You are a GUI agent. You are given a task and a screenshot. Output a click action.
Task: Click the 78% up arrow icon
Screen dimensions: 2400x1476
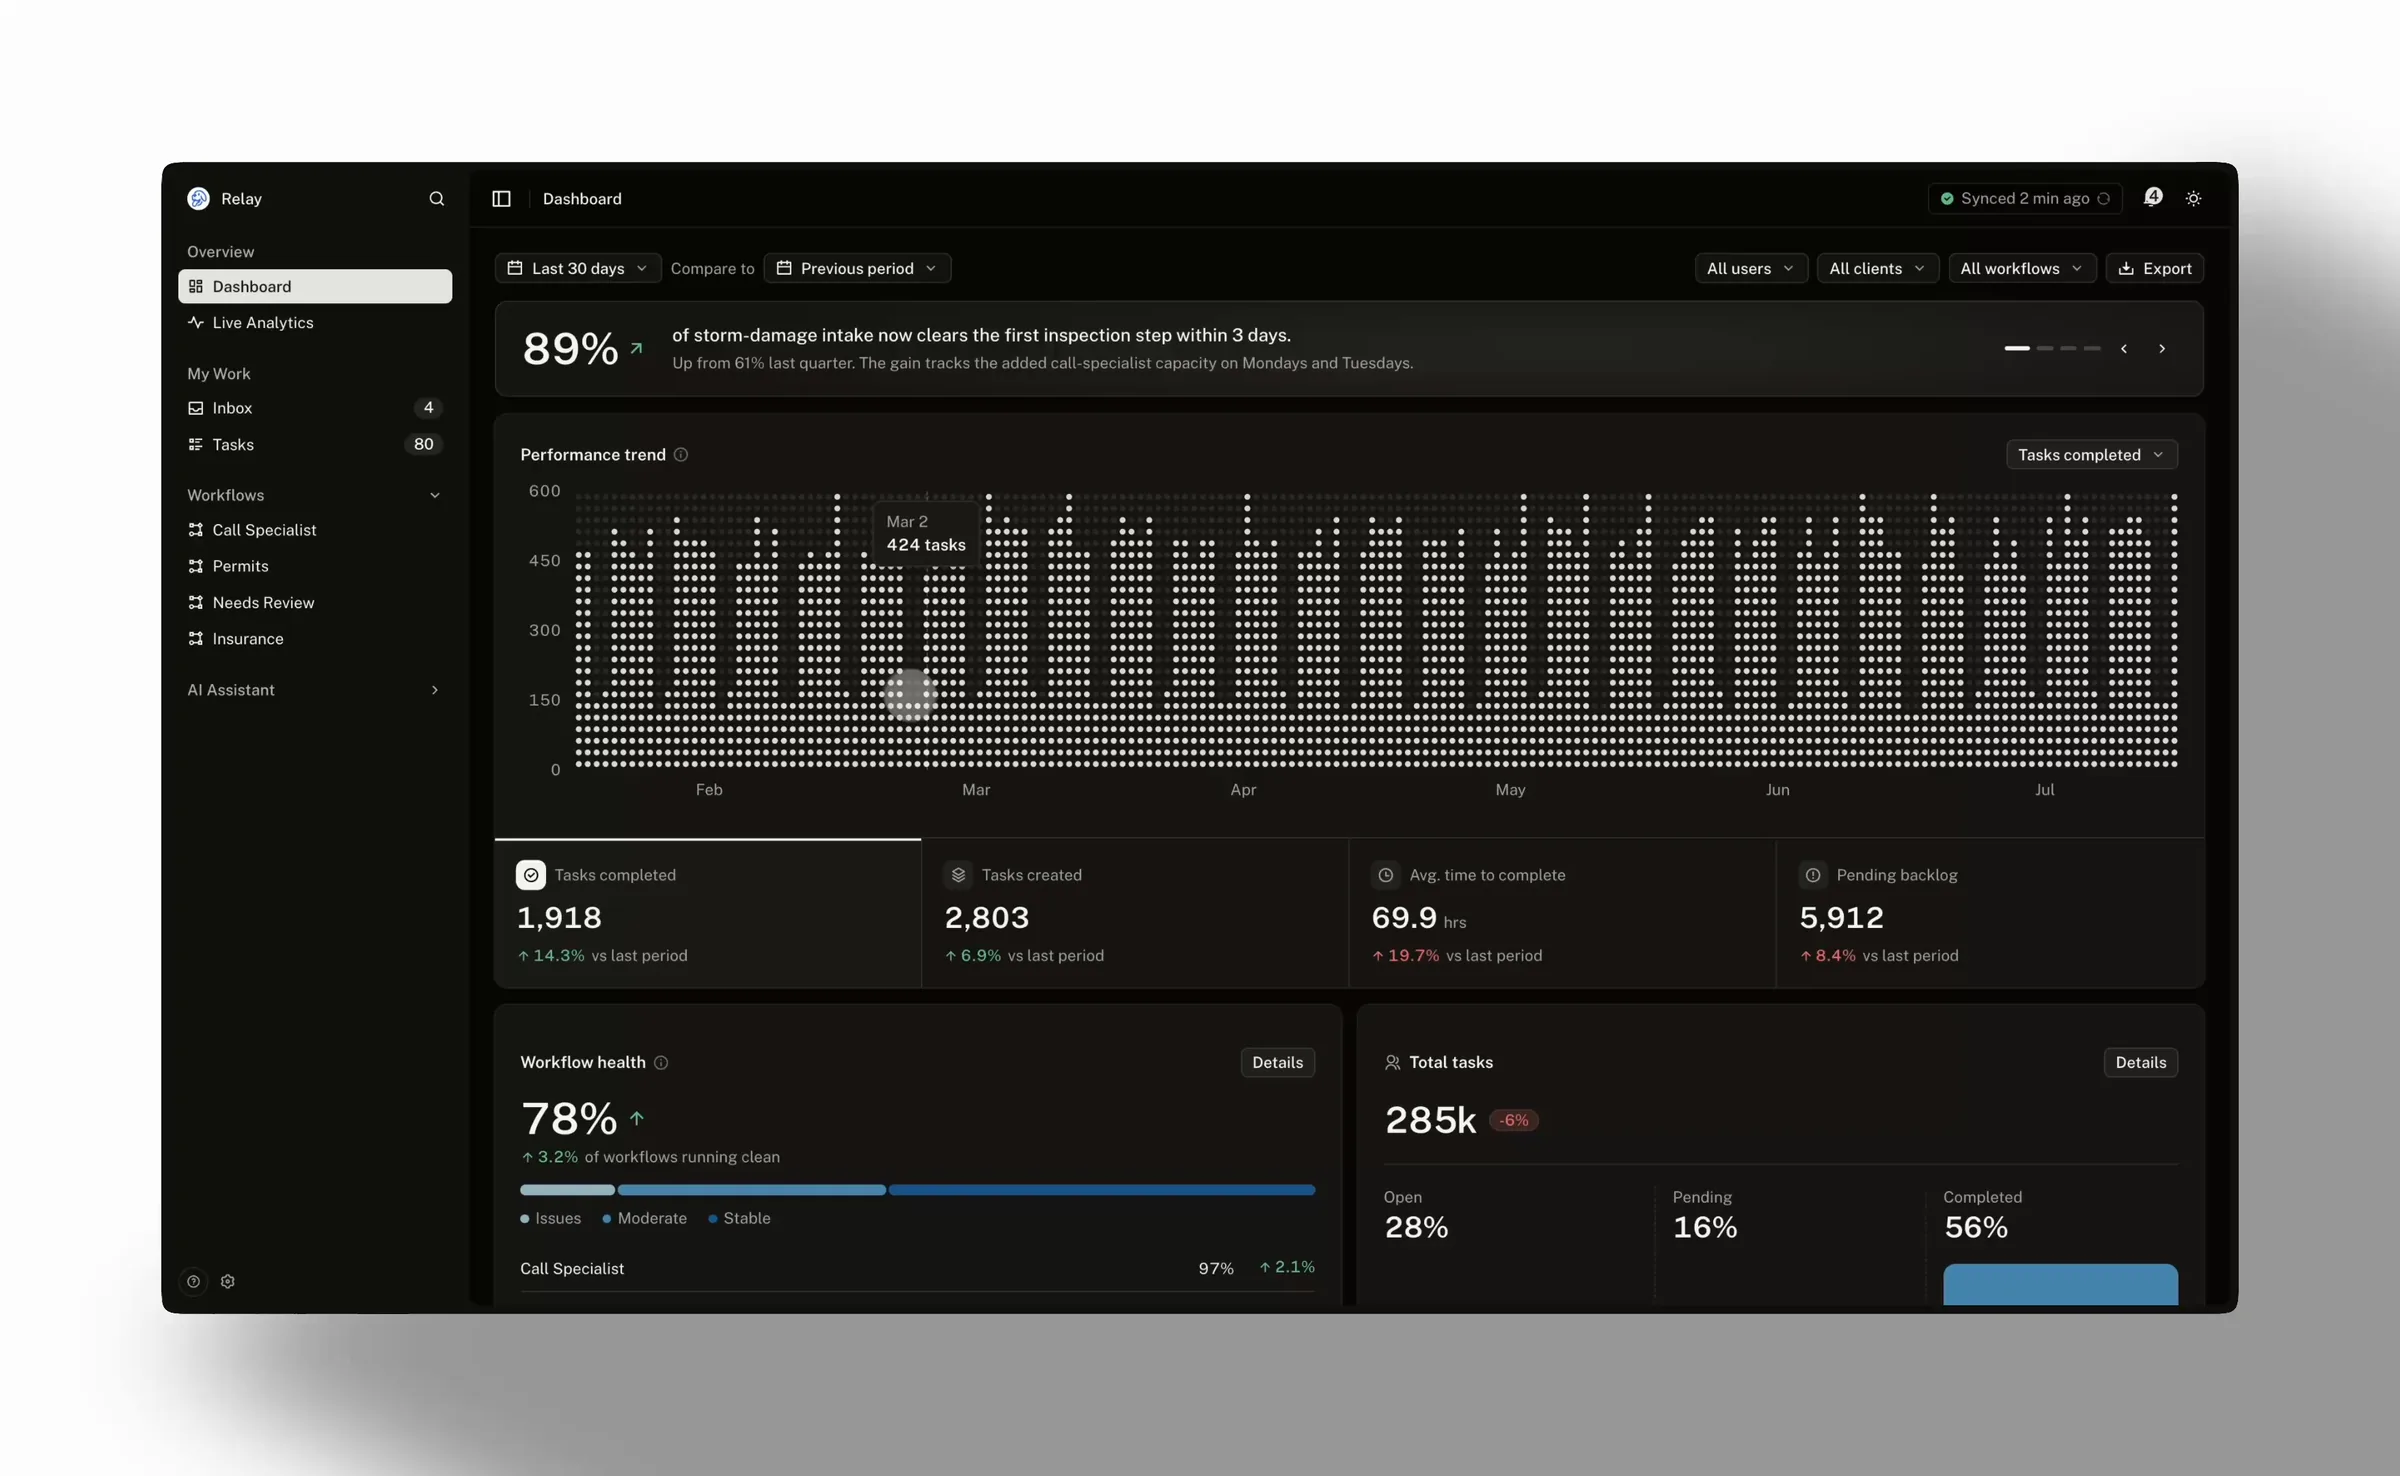click(x=637, y=1118)
